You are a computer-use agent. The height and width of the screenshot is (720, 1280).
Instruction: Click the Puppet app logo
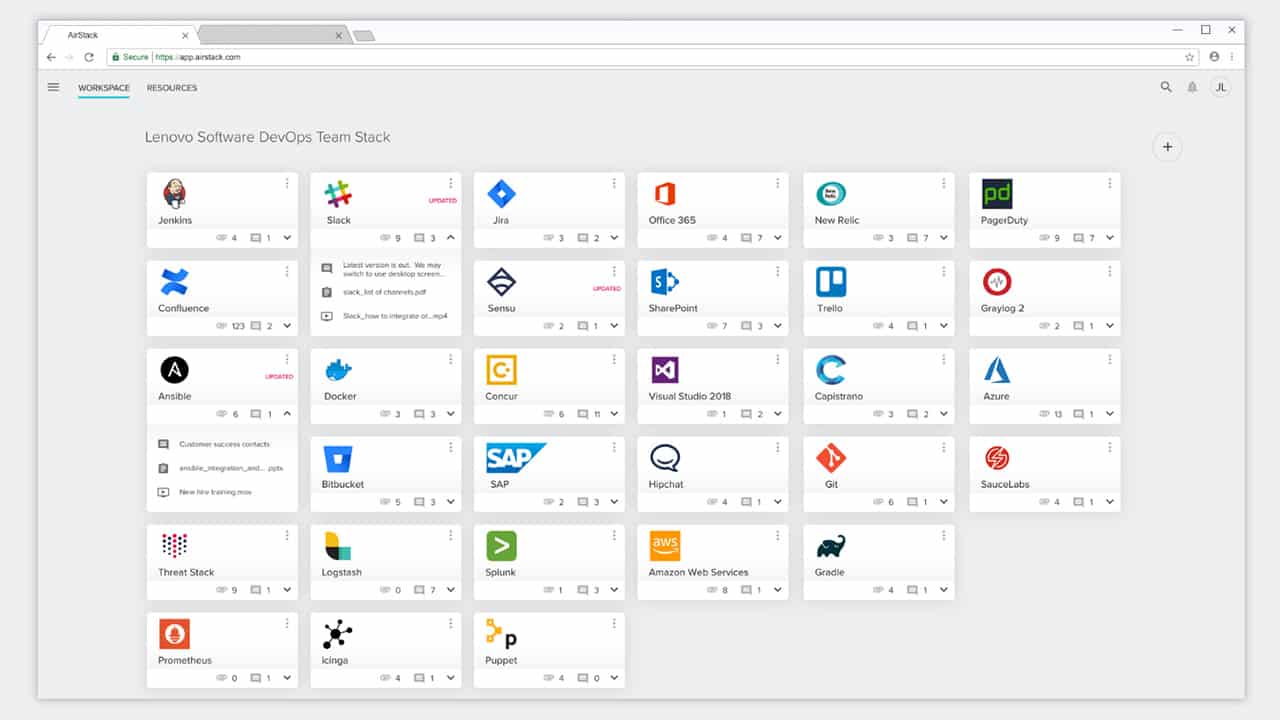click(501, 634)
